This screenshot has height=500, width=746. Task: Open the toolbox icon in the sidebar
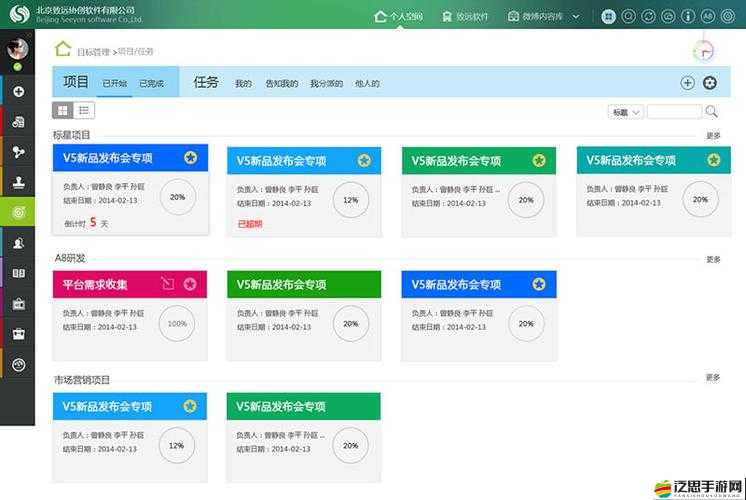[x=19, y=334]
